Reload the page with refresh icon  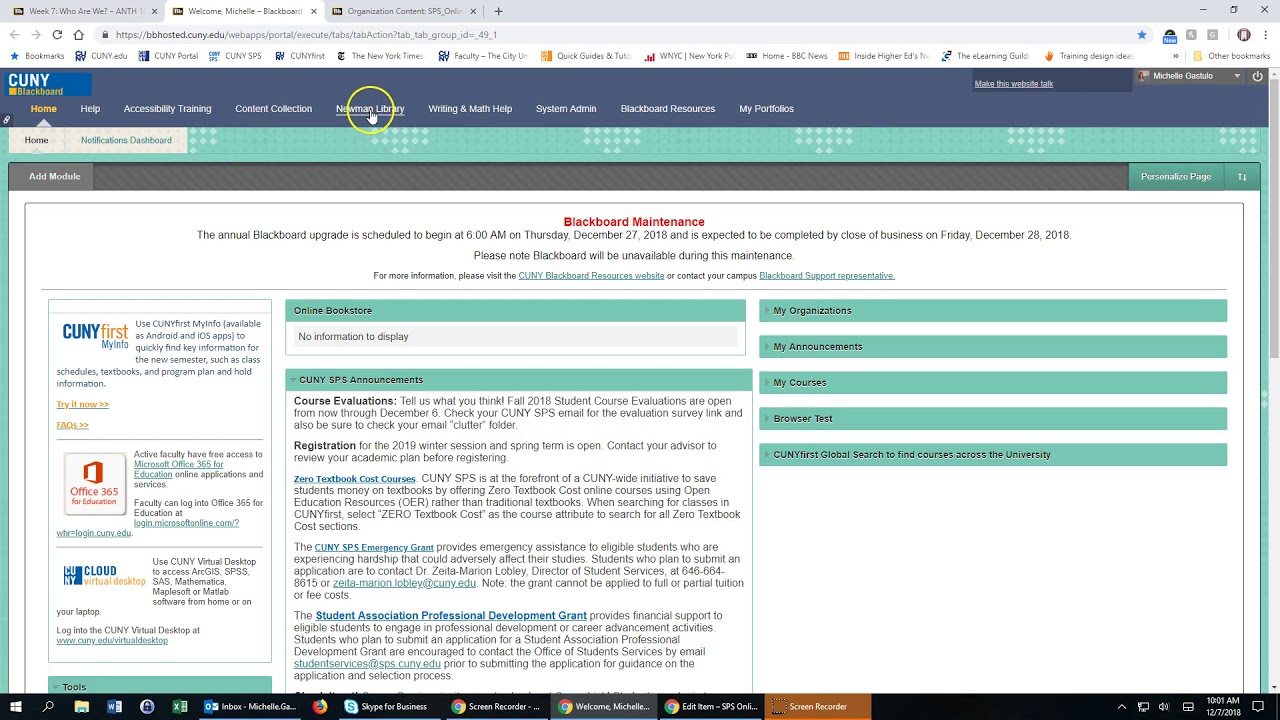pos(57,34)
